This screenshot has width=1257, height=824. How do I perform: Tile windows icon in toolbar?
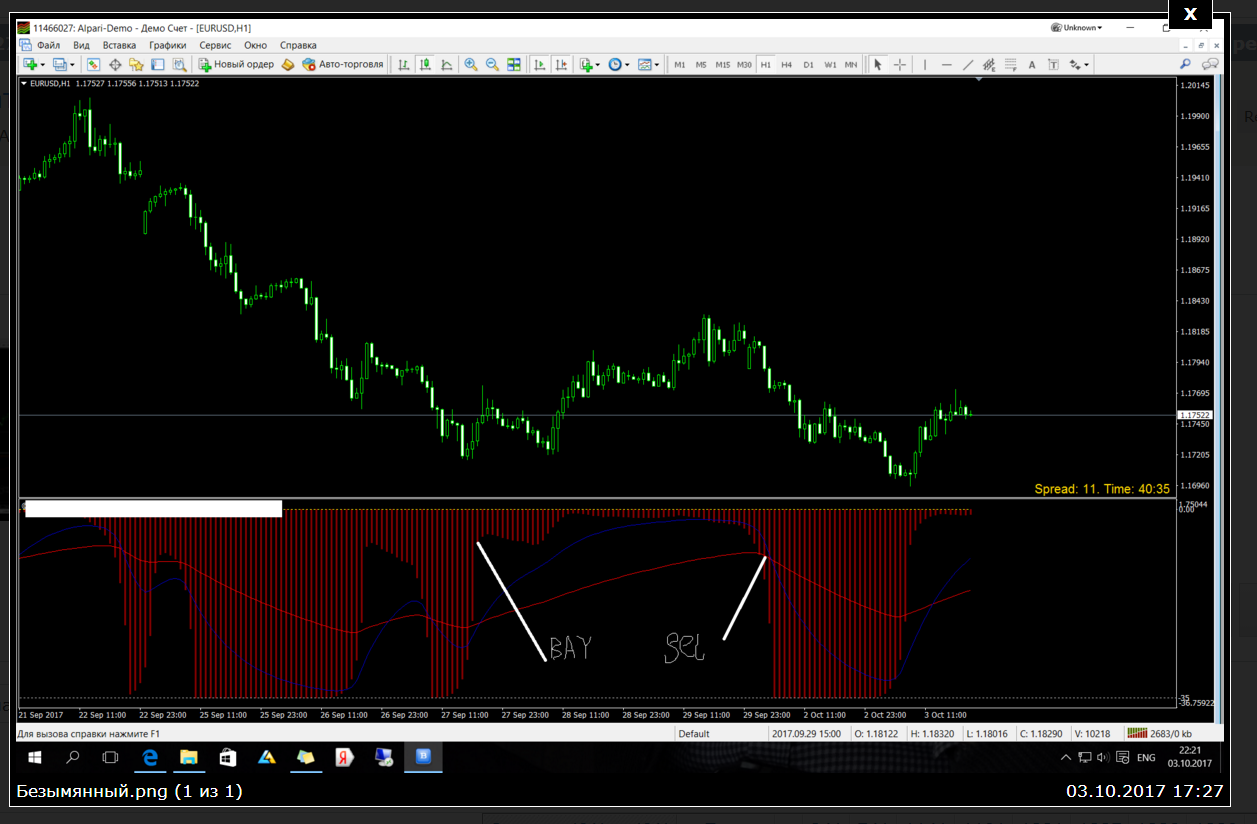coord(514,64)
